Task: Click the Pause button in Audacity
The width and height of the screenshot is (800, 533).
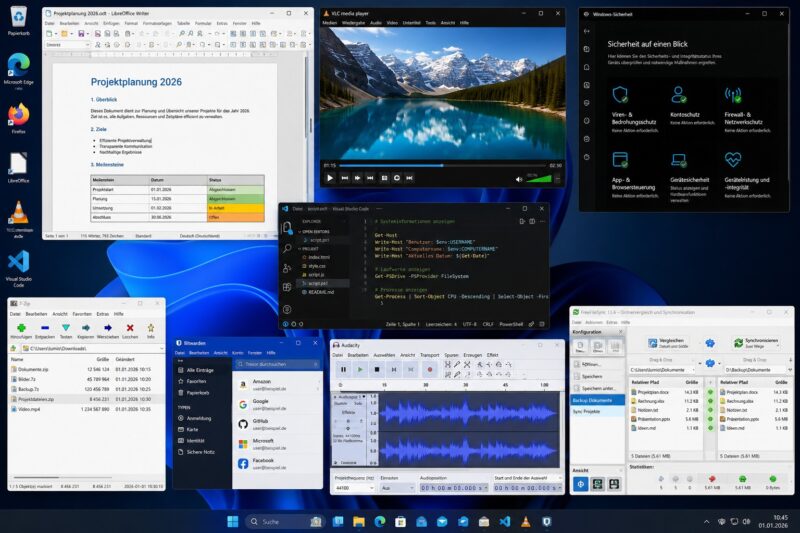Action: pyautogui.click(x=343, y=369)
